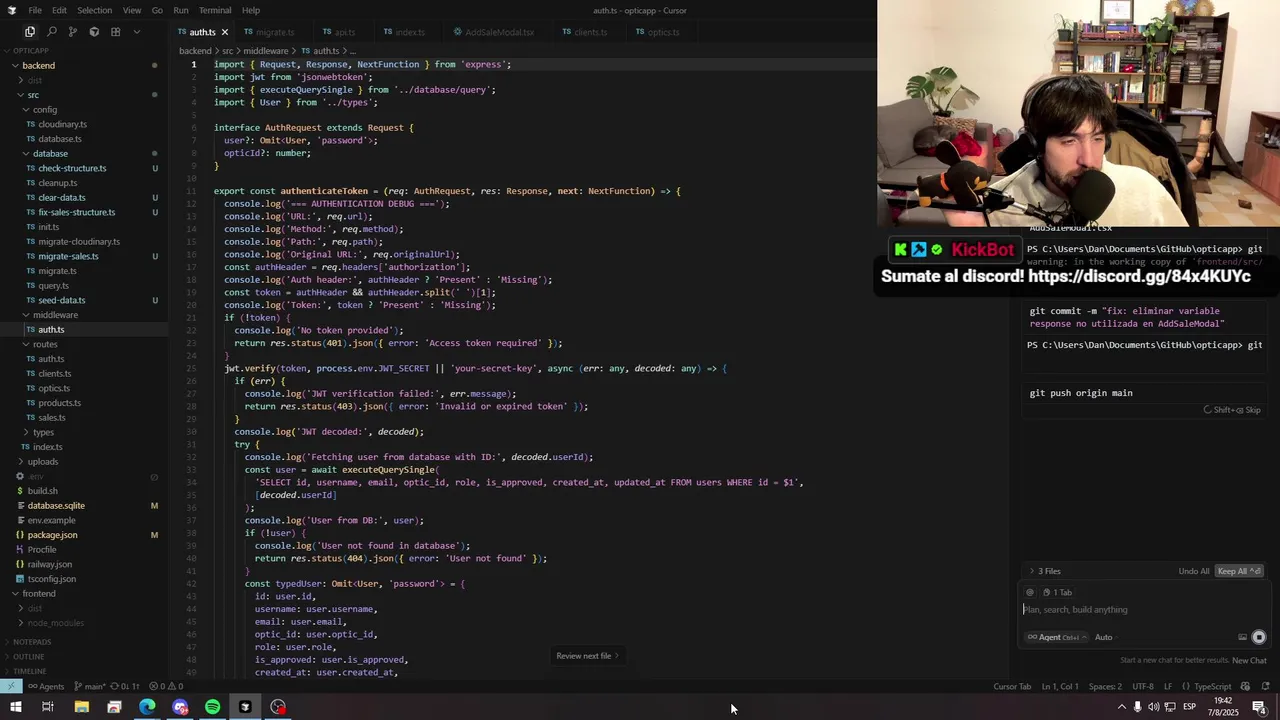Viewport: 1280px width, 720px height.
Task: Open the Extensions cube icon
Action: (x=94, y=32)
